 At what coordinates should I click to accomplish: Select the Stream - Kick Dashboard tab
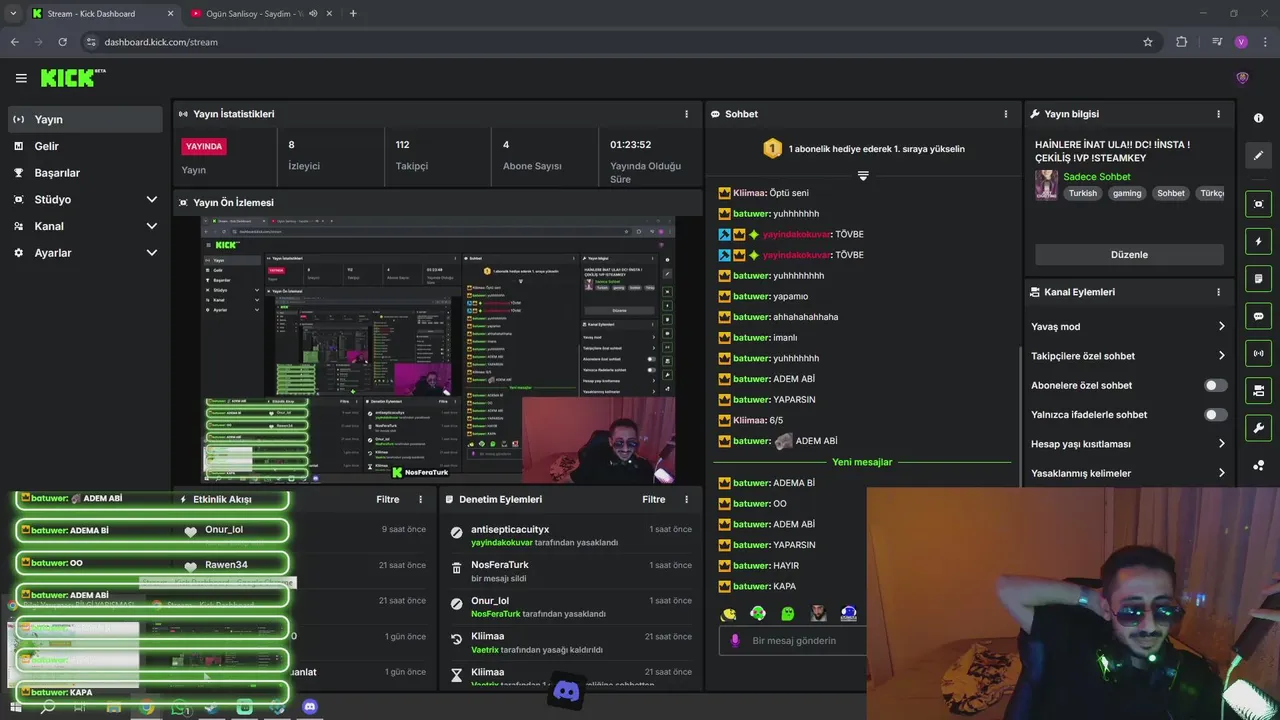tap(102, 14)
